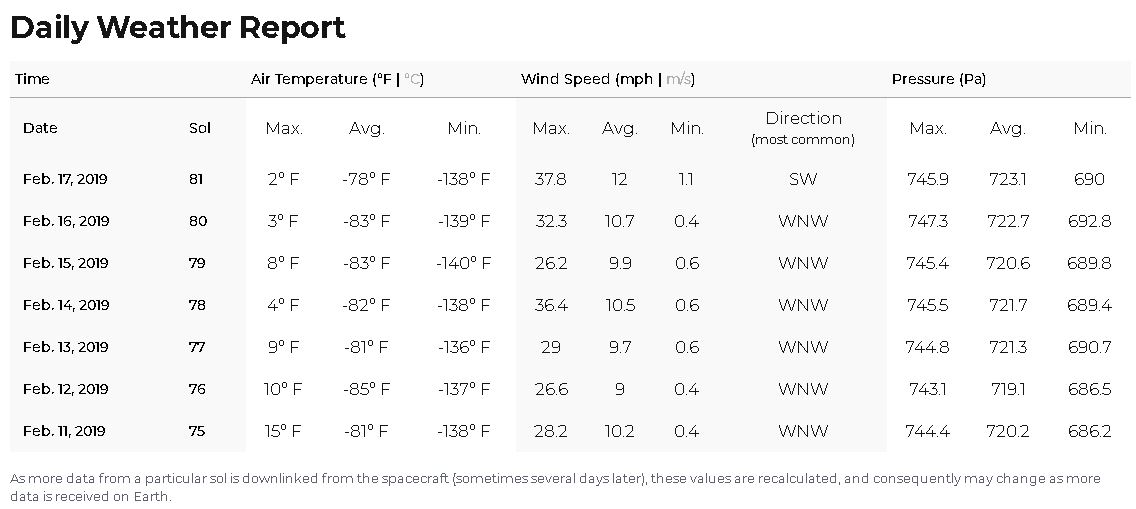Click Sol 78 in the table

(196, 305)
